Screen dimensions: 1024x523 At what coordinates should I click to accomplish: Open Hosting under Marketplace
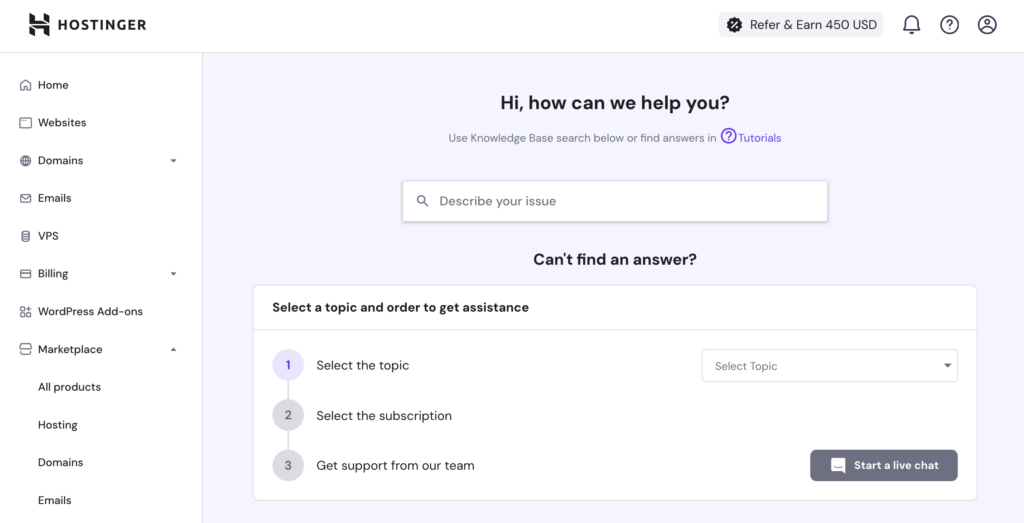pos(57,425)
